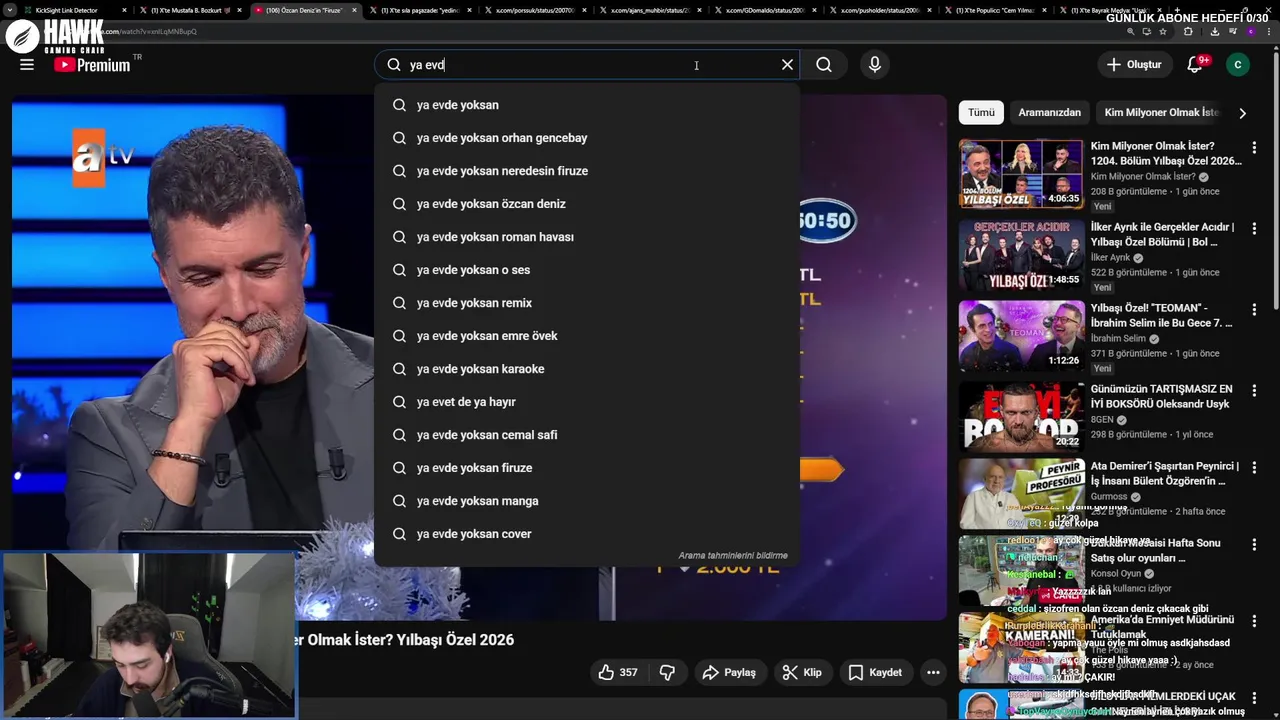Viewport: 1280px width, 720px height.
Task: Open options for Teoman Yılbaşı Özel video
Action: (x=1254, y=309)
